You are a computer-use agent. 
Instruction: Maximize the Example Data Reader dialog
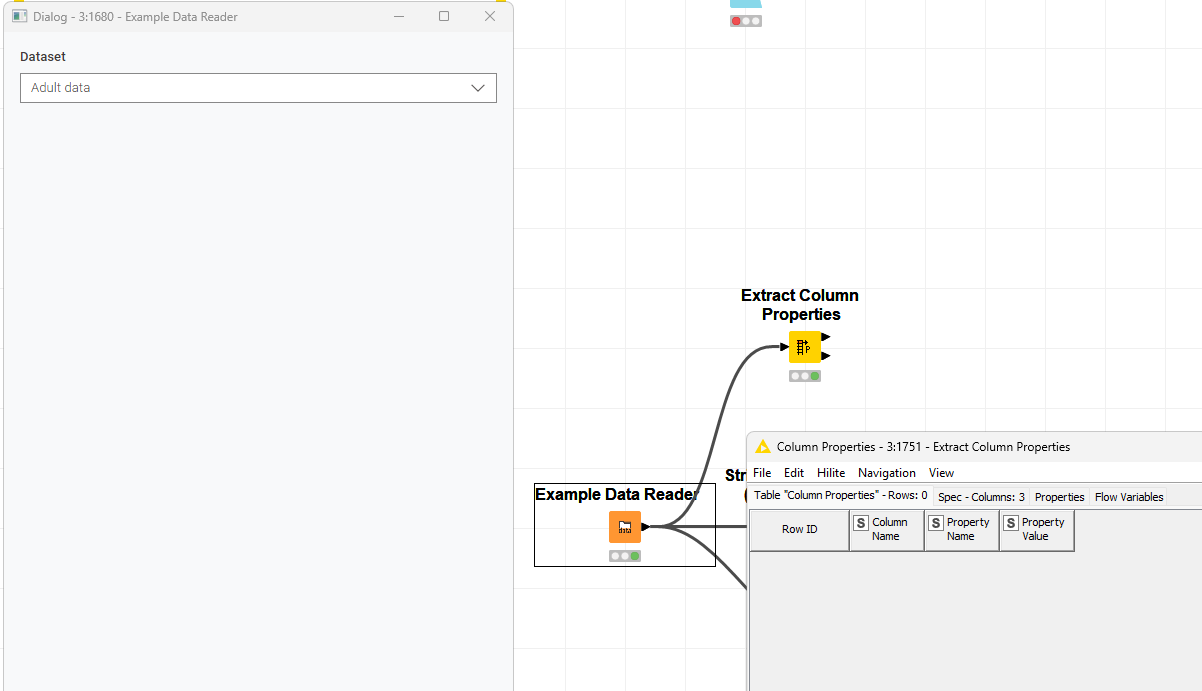(444, 16)
